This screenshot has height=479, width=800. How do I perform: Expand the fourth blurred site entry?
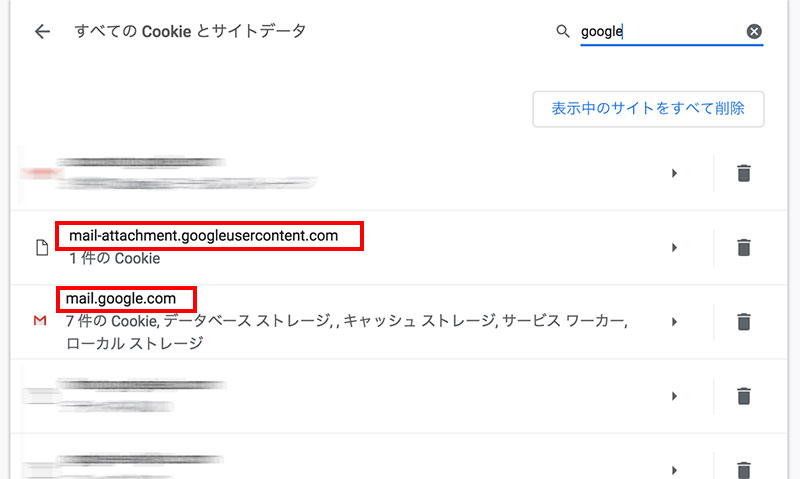pos(674,395)
